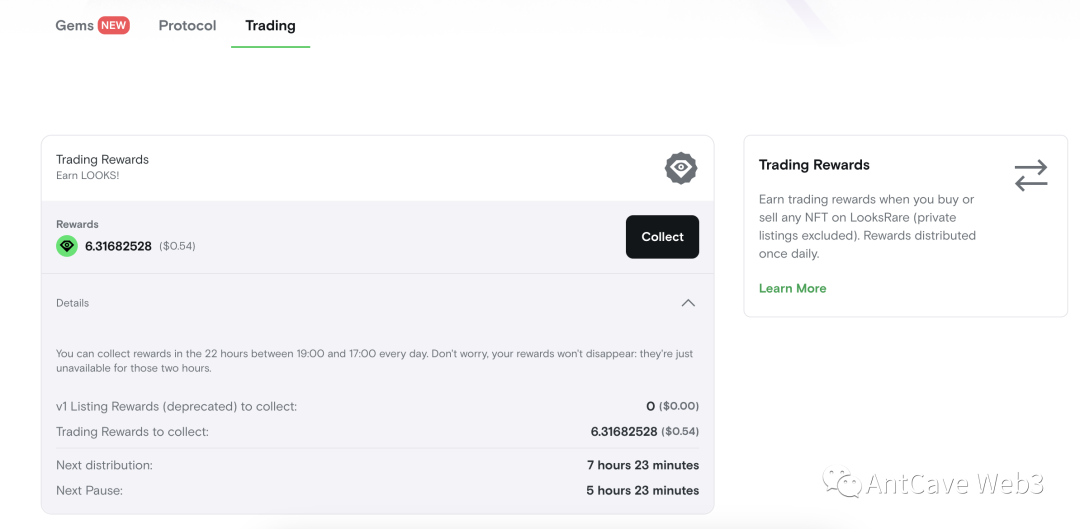Open the Gems tab

74,25
